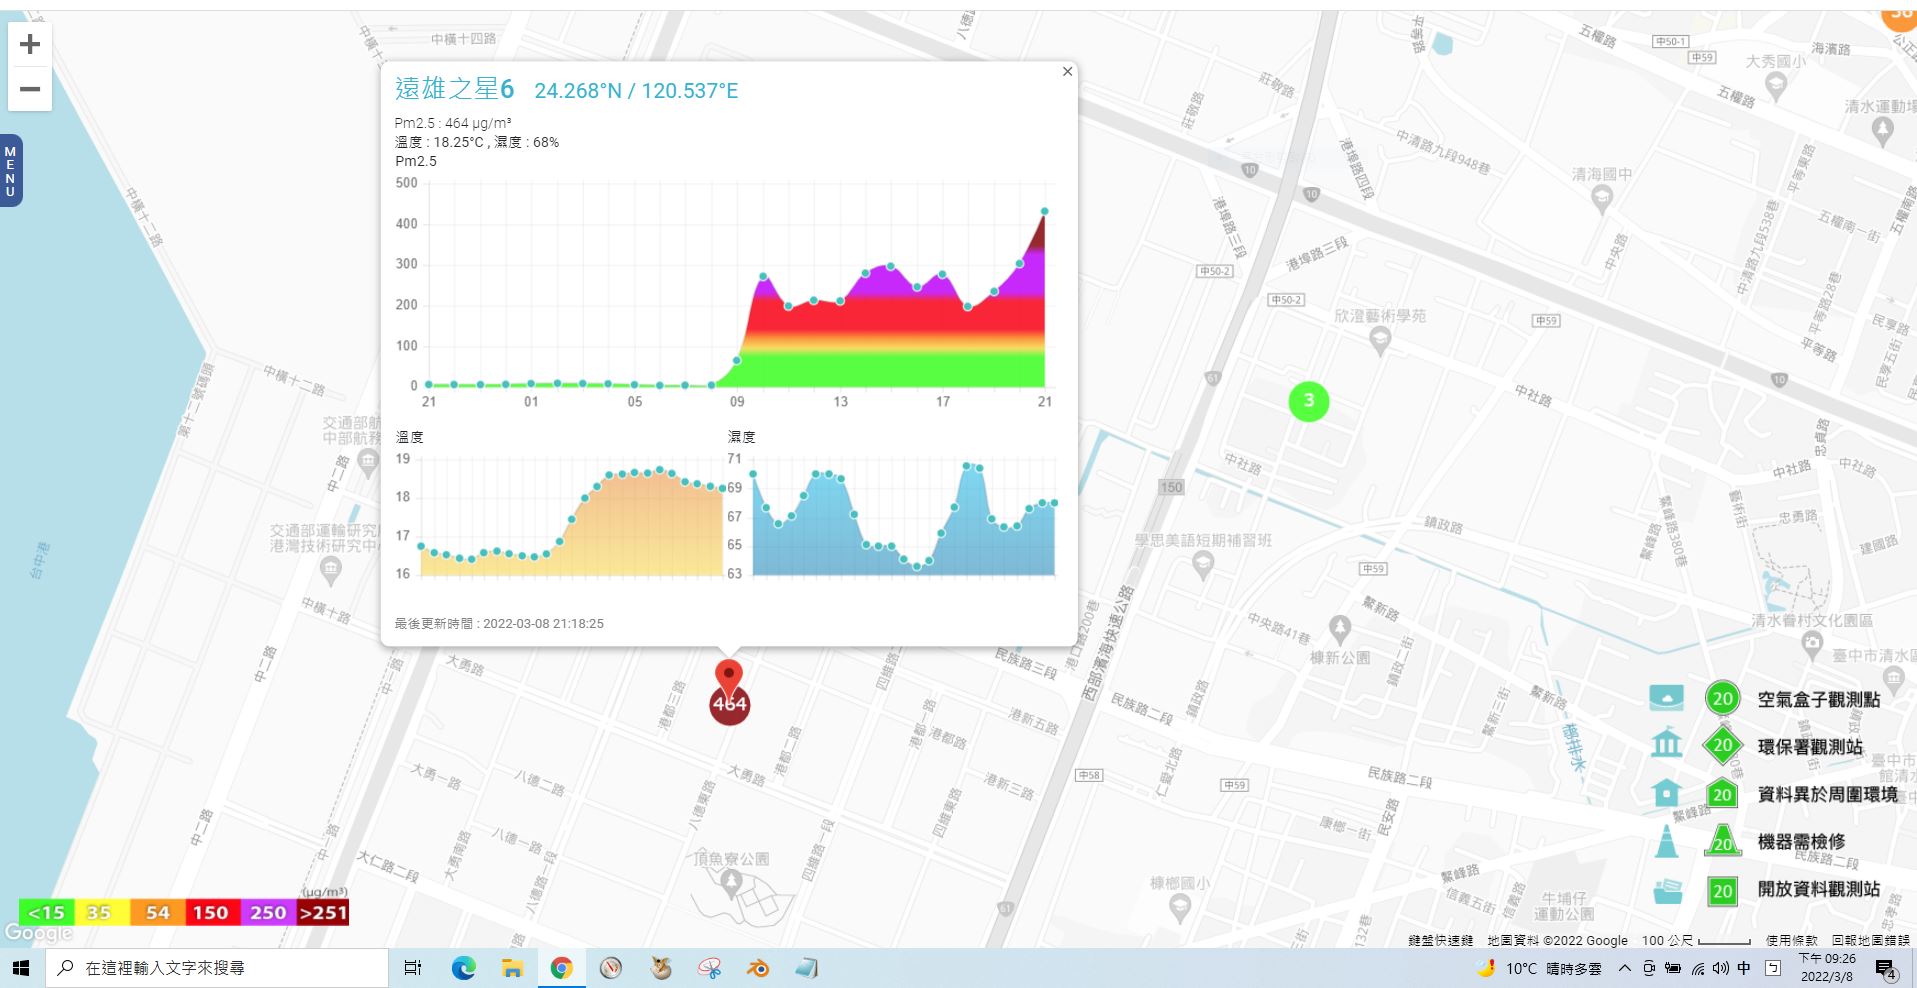Screen dimensions: 1917x988
Task: Click the 機器需檢修 legend label
Action: point(1802,841)
